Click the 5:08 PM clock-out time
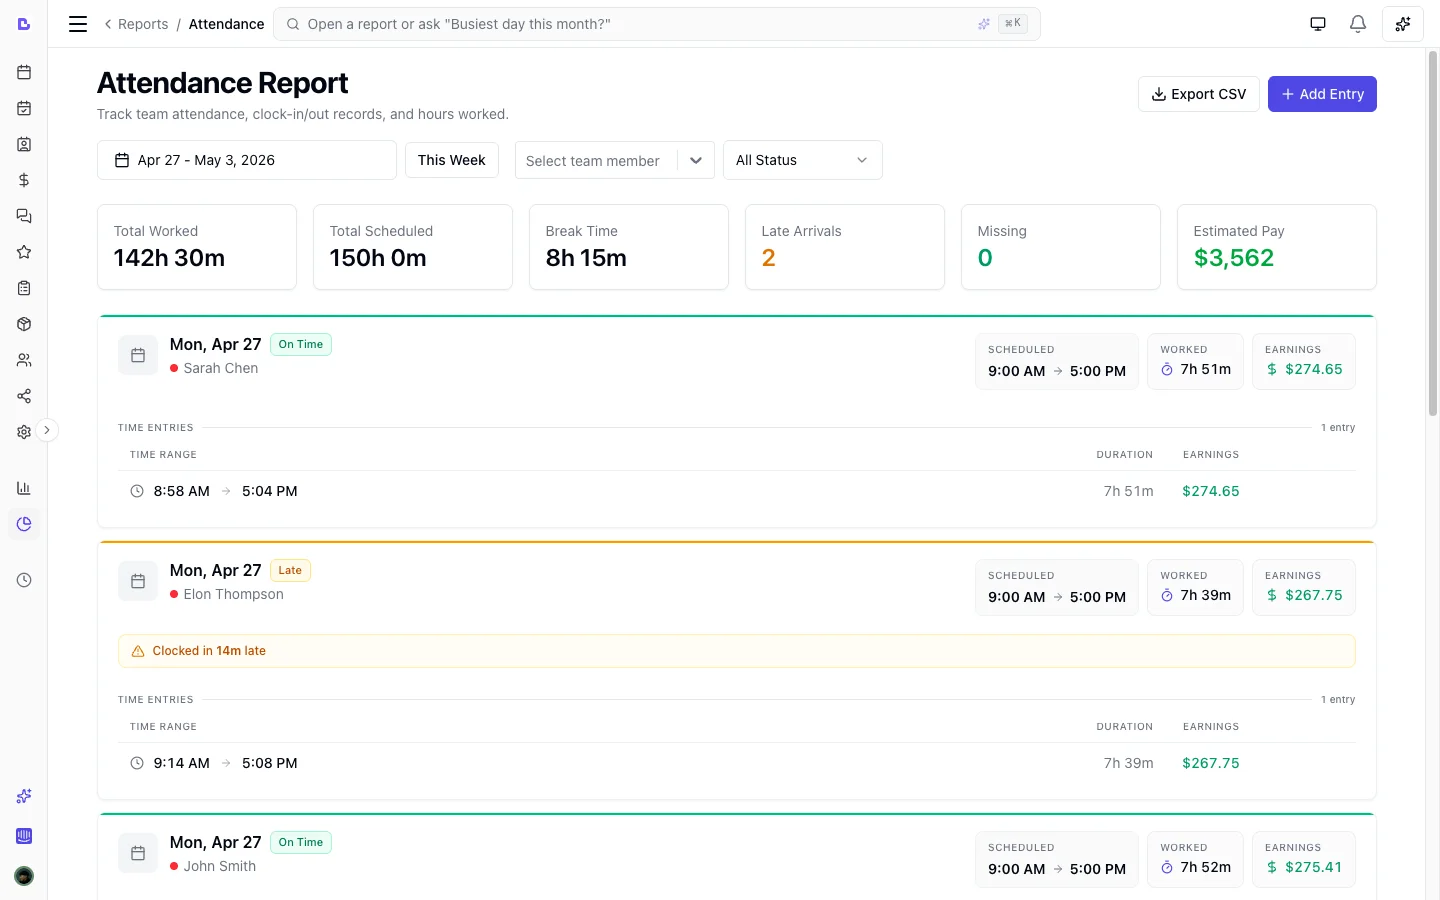The height and width of the screenshot is (900, 1440). [x=270, y=763]
